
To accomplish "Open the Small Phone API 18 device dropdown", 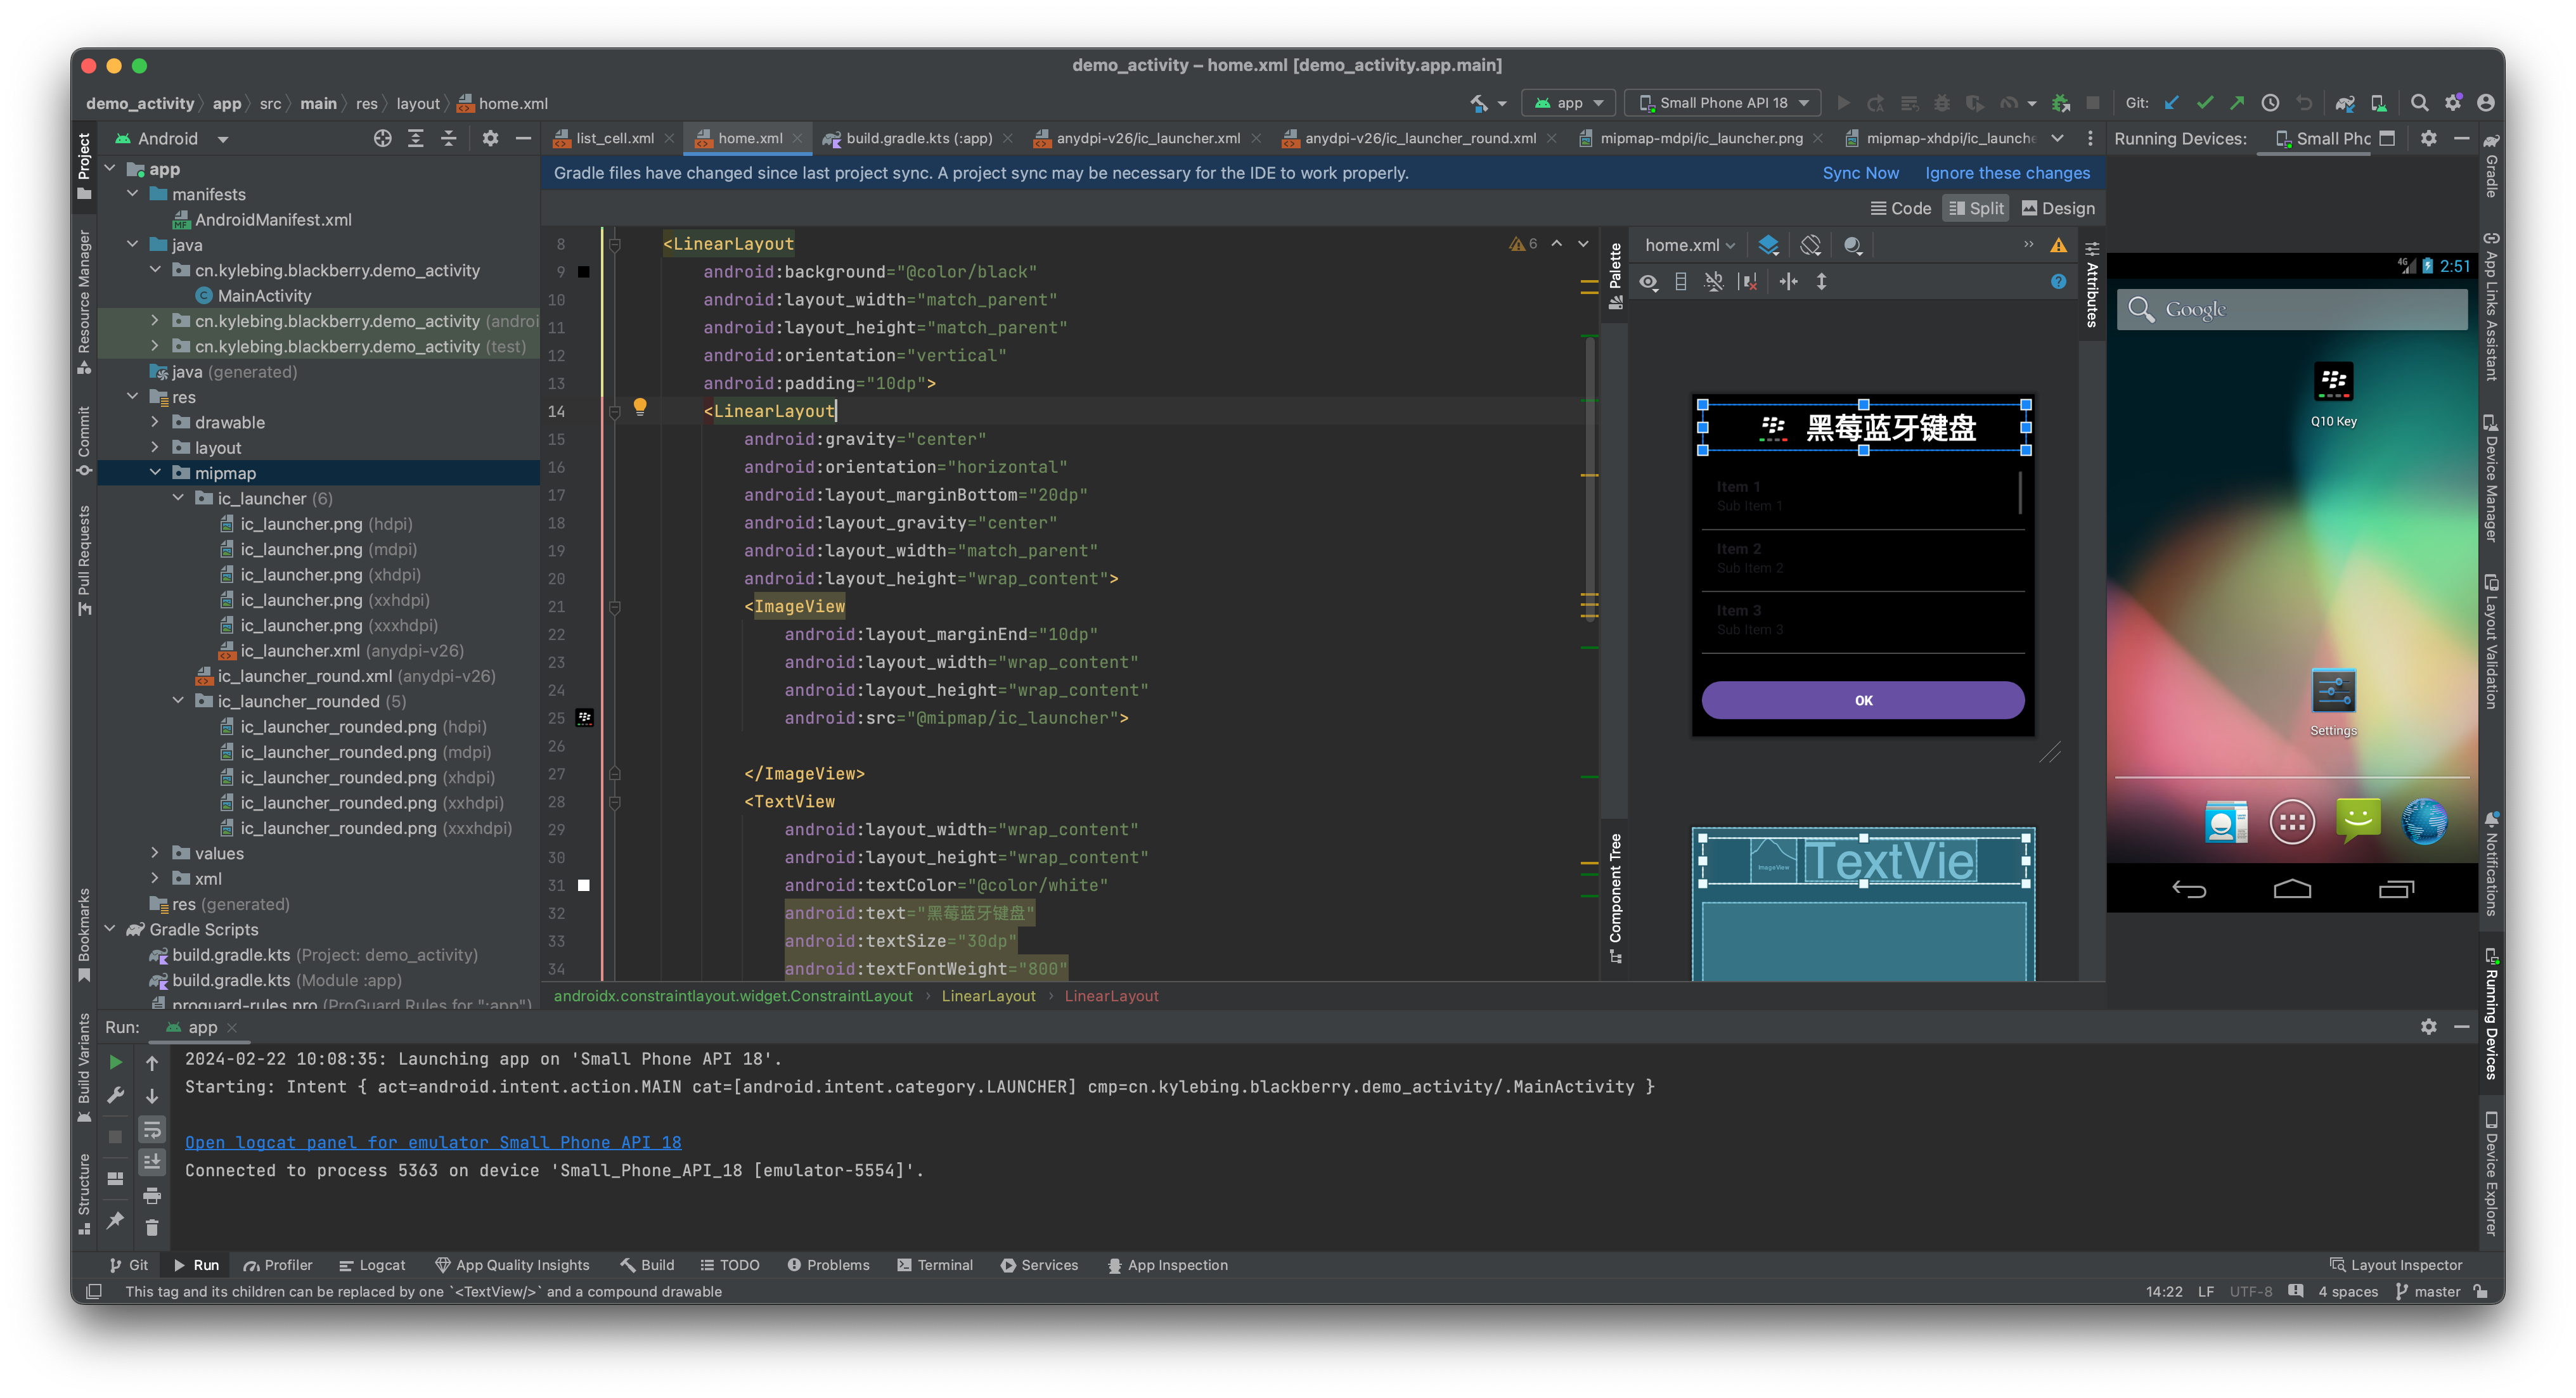I will pos(1722,103).
